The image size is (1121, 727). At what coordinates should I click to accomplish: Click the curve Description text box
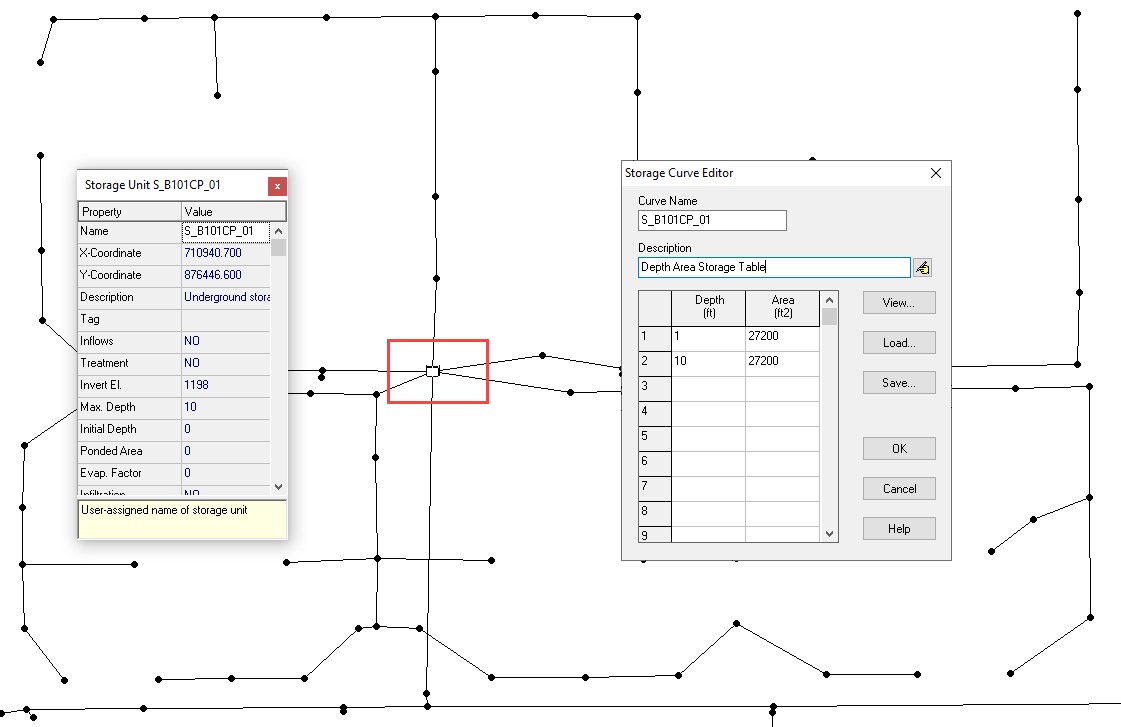click(773, 268)
